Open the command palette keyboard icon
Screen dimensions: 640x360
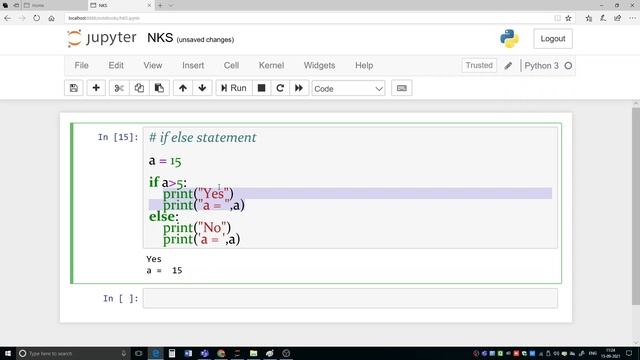coord(402,88)
